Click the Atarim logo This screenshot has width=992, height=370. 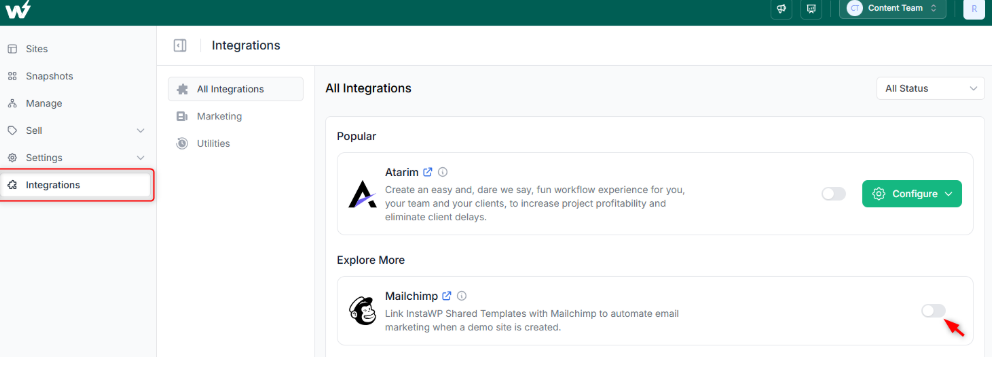[363, 194]
